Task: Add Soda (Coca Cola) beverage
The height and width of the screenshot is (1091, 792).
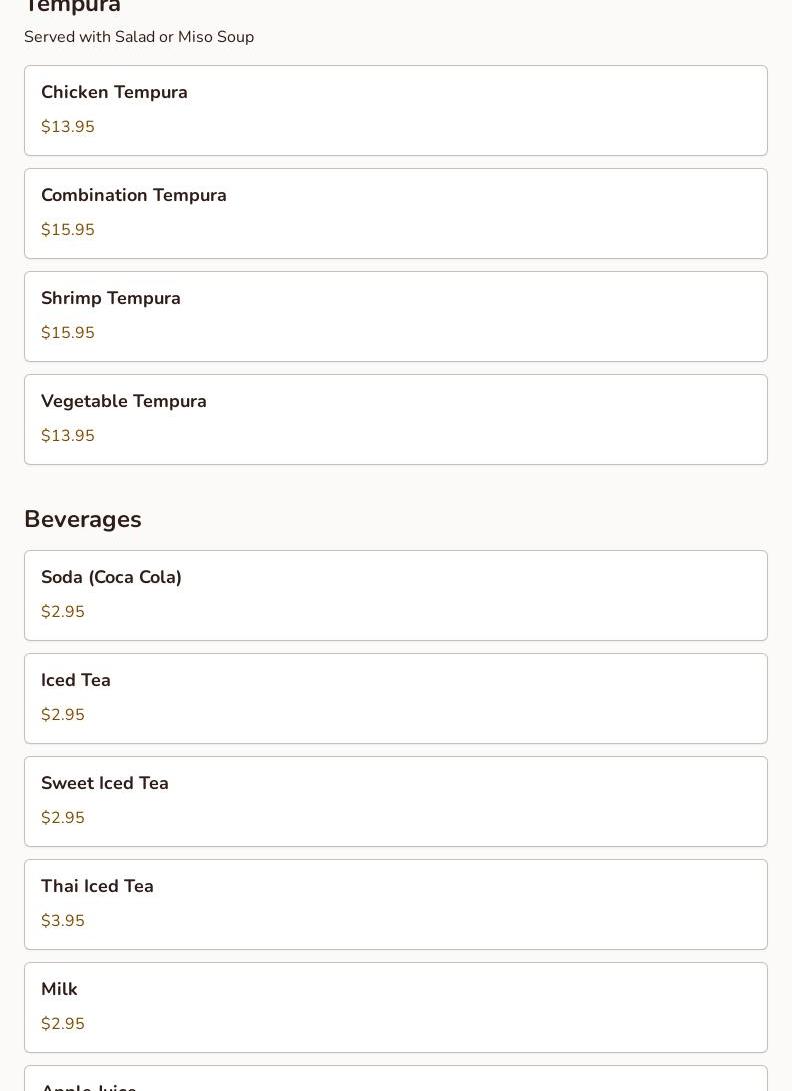Action: pos(395,596)
